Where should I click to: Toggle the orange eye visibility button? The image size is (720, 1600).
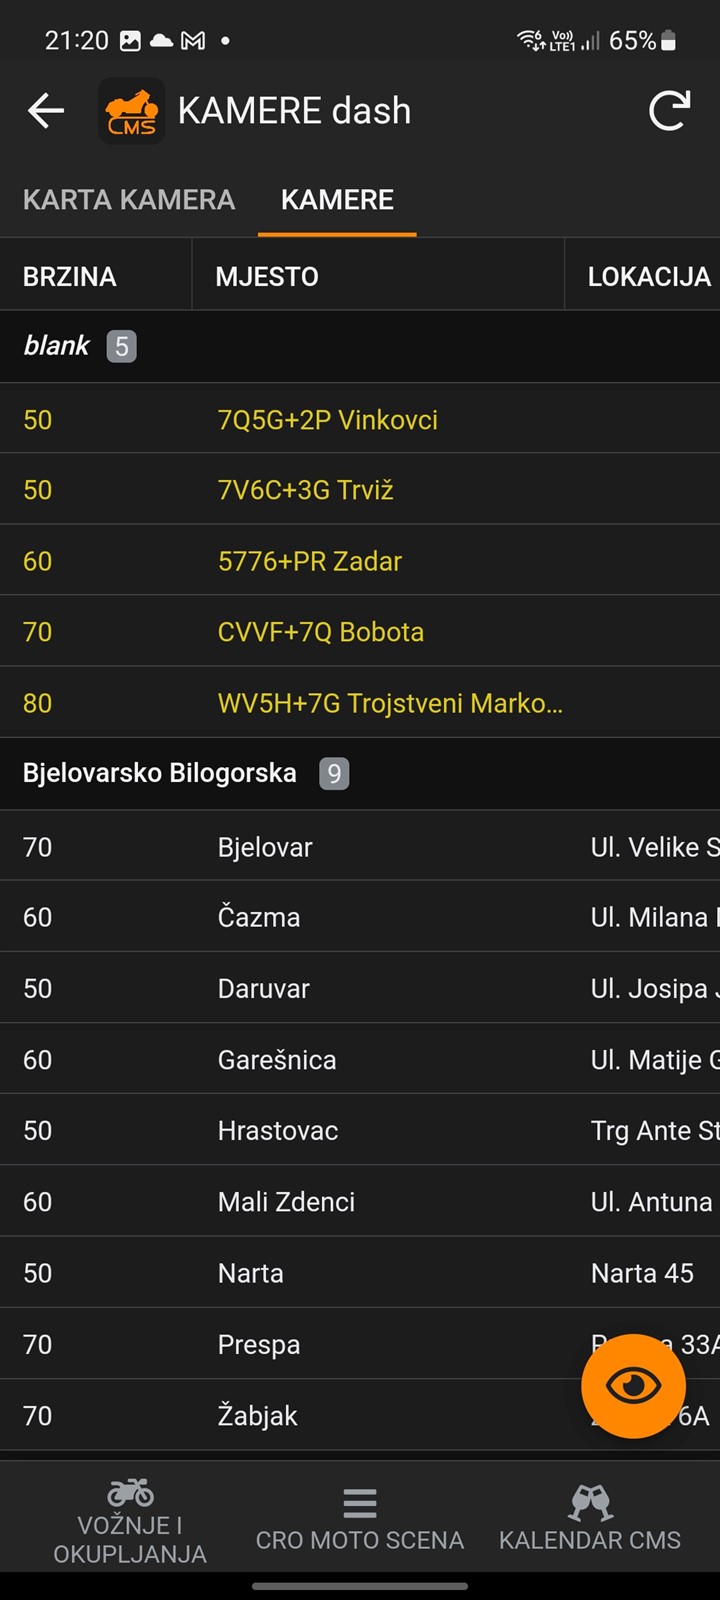[633, 1386]
